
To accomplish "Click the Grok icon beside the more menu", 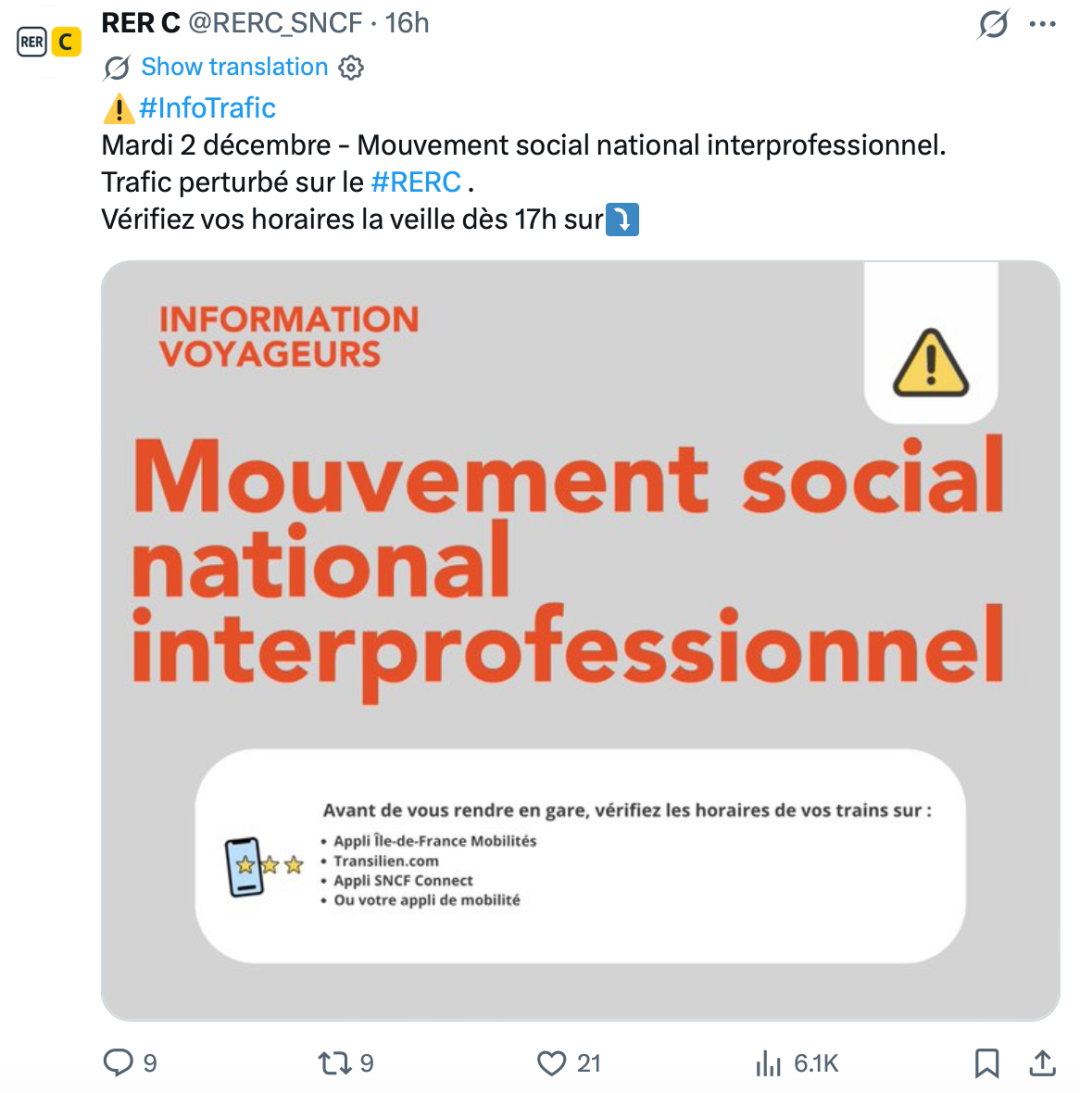I will (x=993, y=23).
